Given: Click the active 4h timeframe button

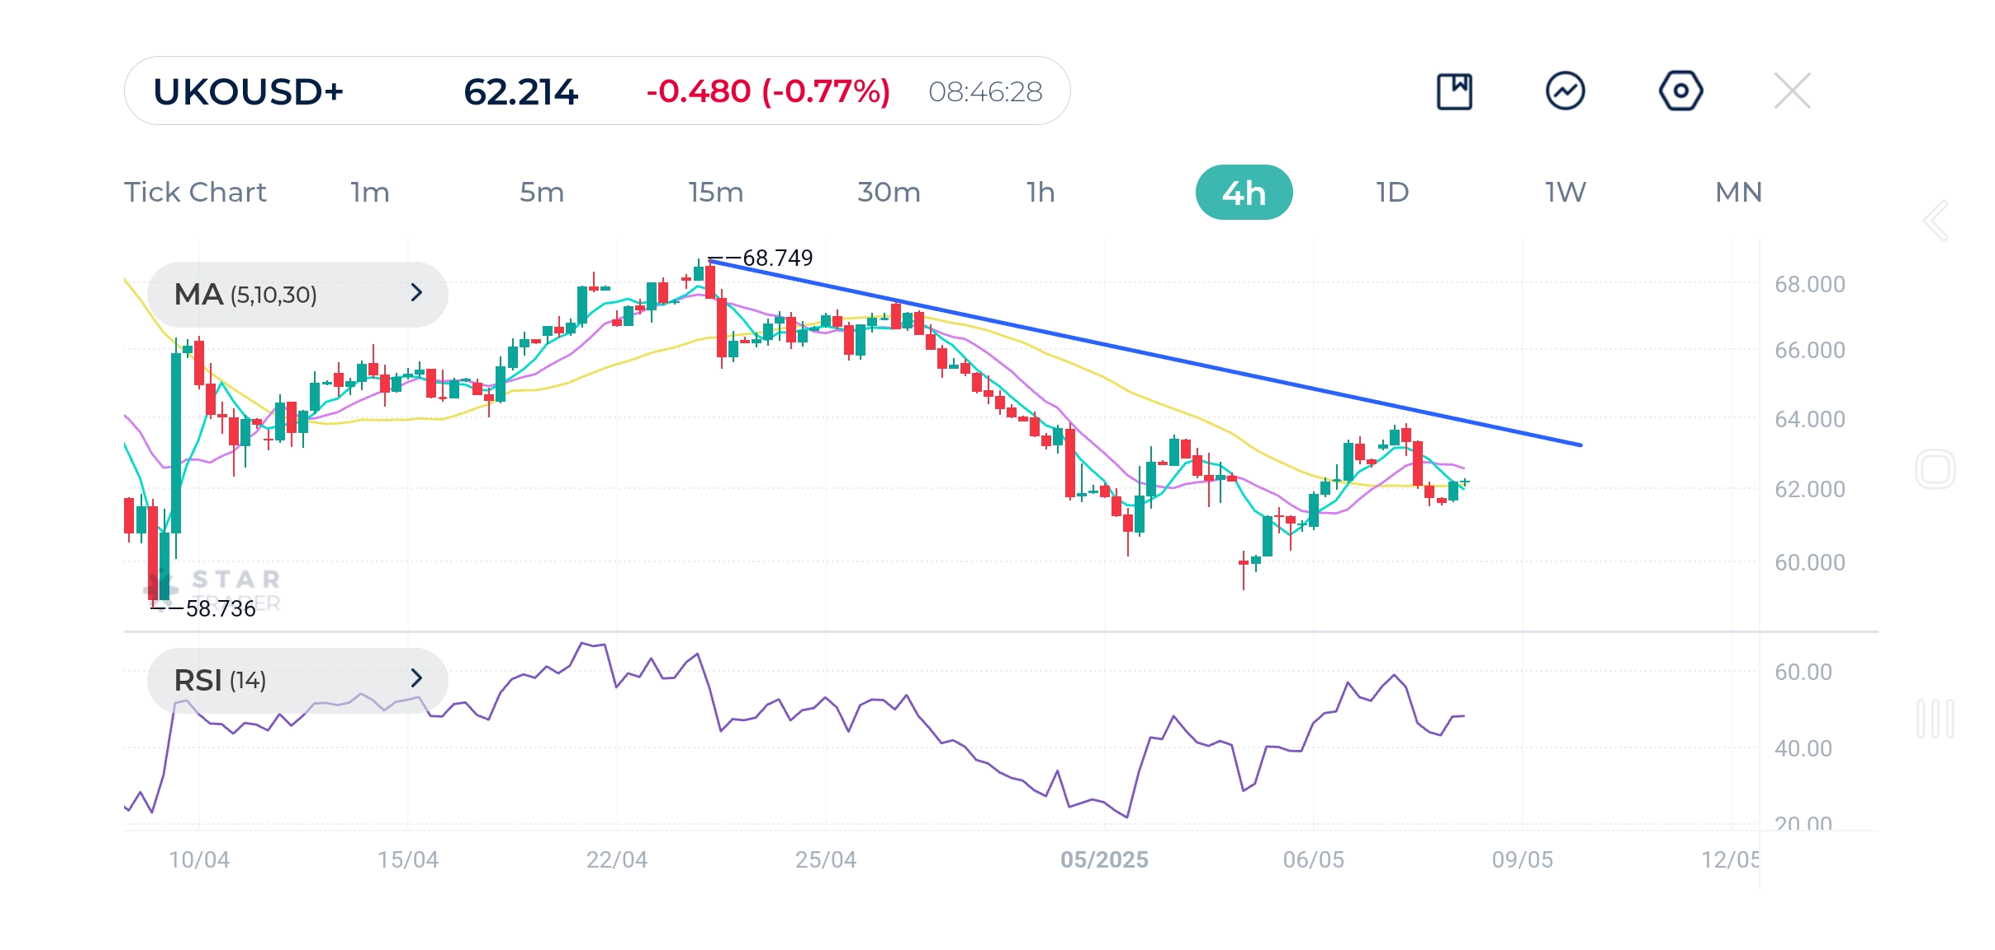Looking at the screenshot, I should 1243,192.
